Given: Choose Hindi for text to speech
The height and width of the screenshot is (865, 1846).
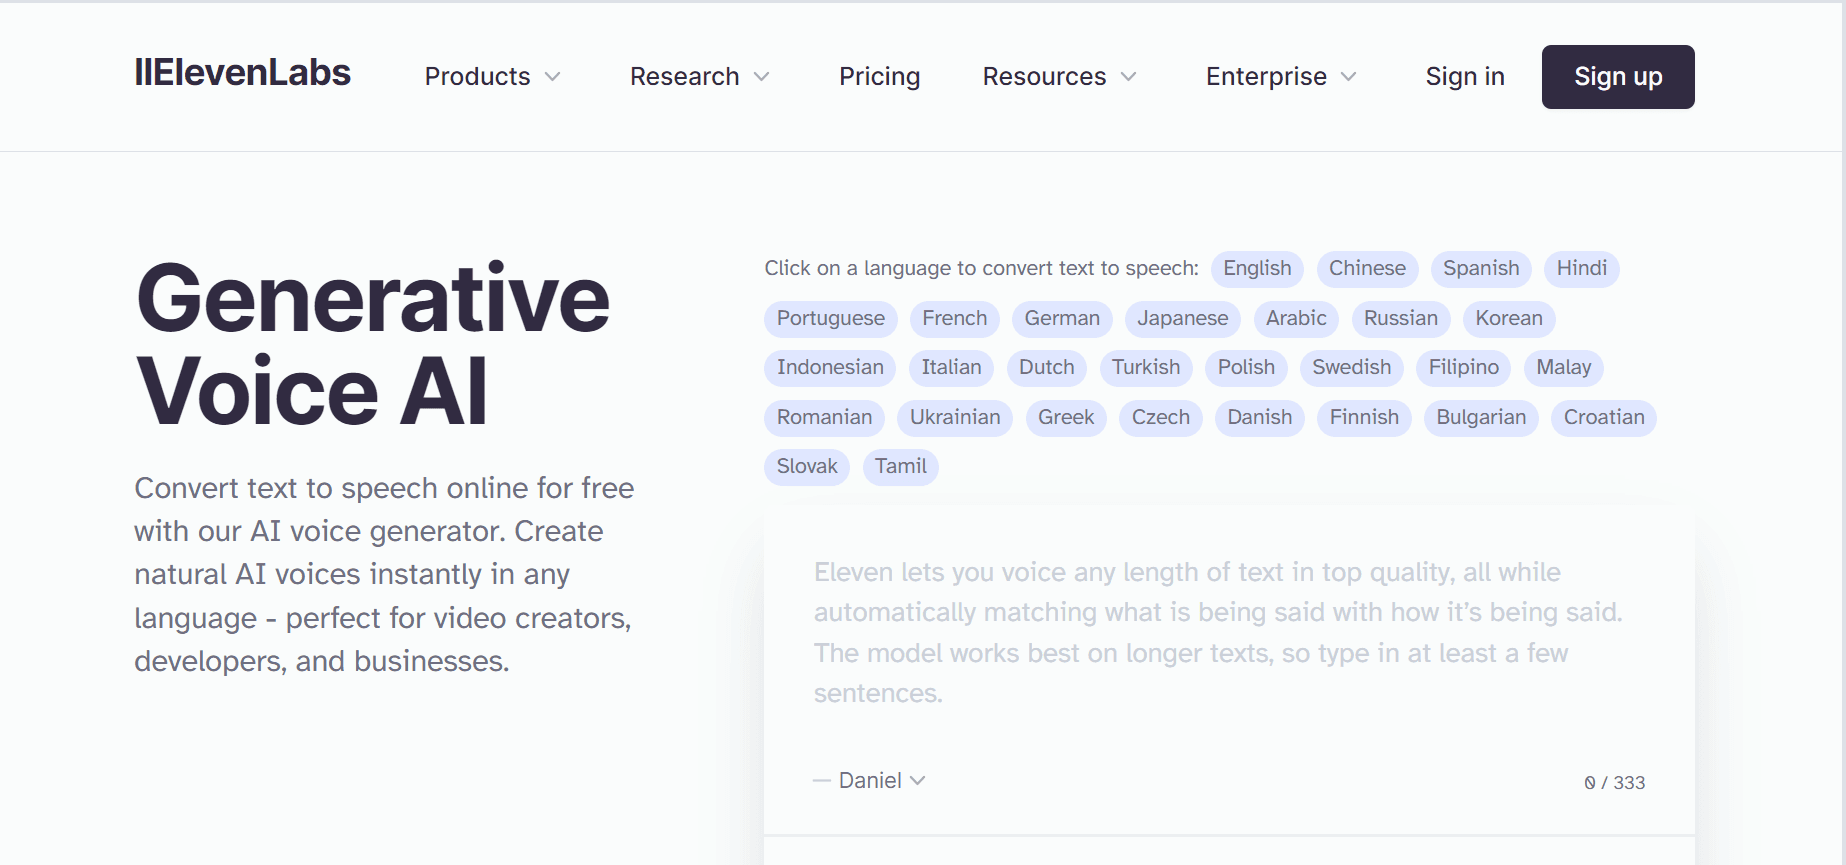Looking at the screenshot, I should 1582,269.
